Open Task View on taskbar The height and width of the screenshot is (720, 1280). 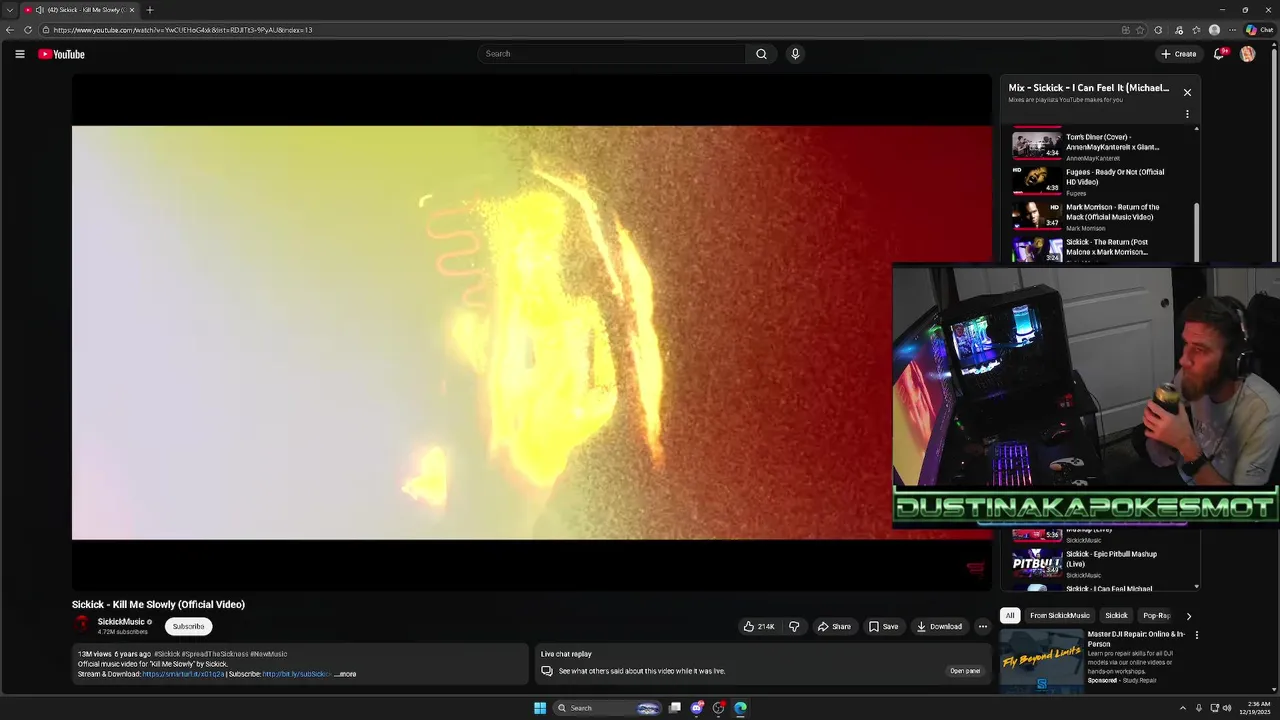tap(675, 708)
